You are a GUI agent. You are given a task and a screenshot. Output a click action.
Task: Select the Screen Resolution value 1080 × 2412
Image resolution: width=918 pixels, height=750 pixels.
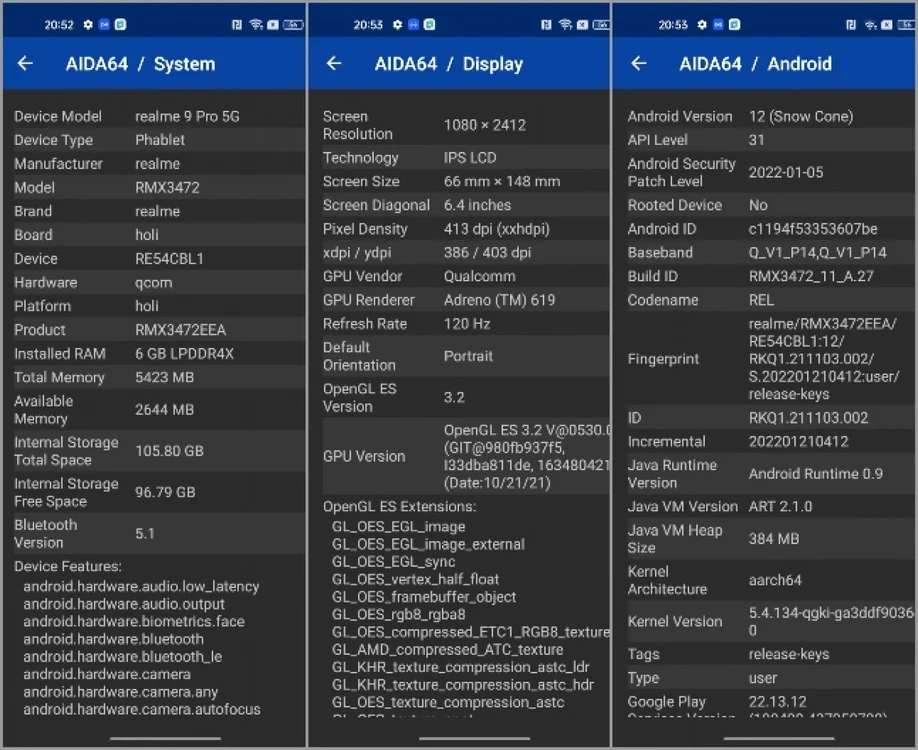(485, 125)
